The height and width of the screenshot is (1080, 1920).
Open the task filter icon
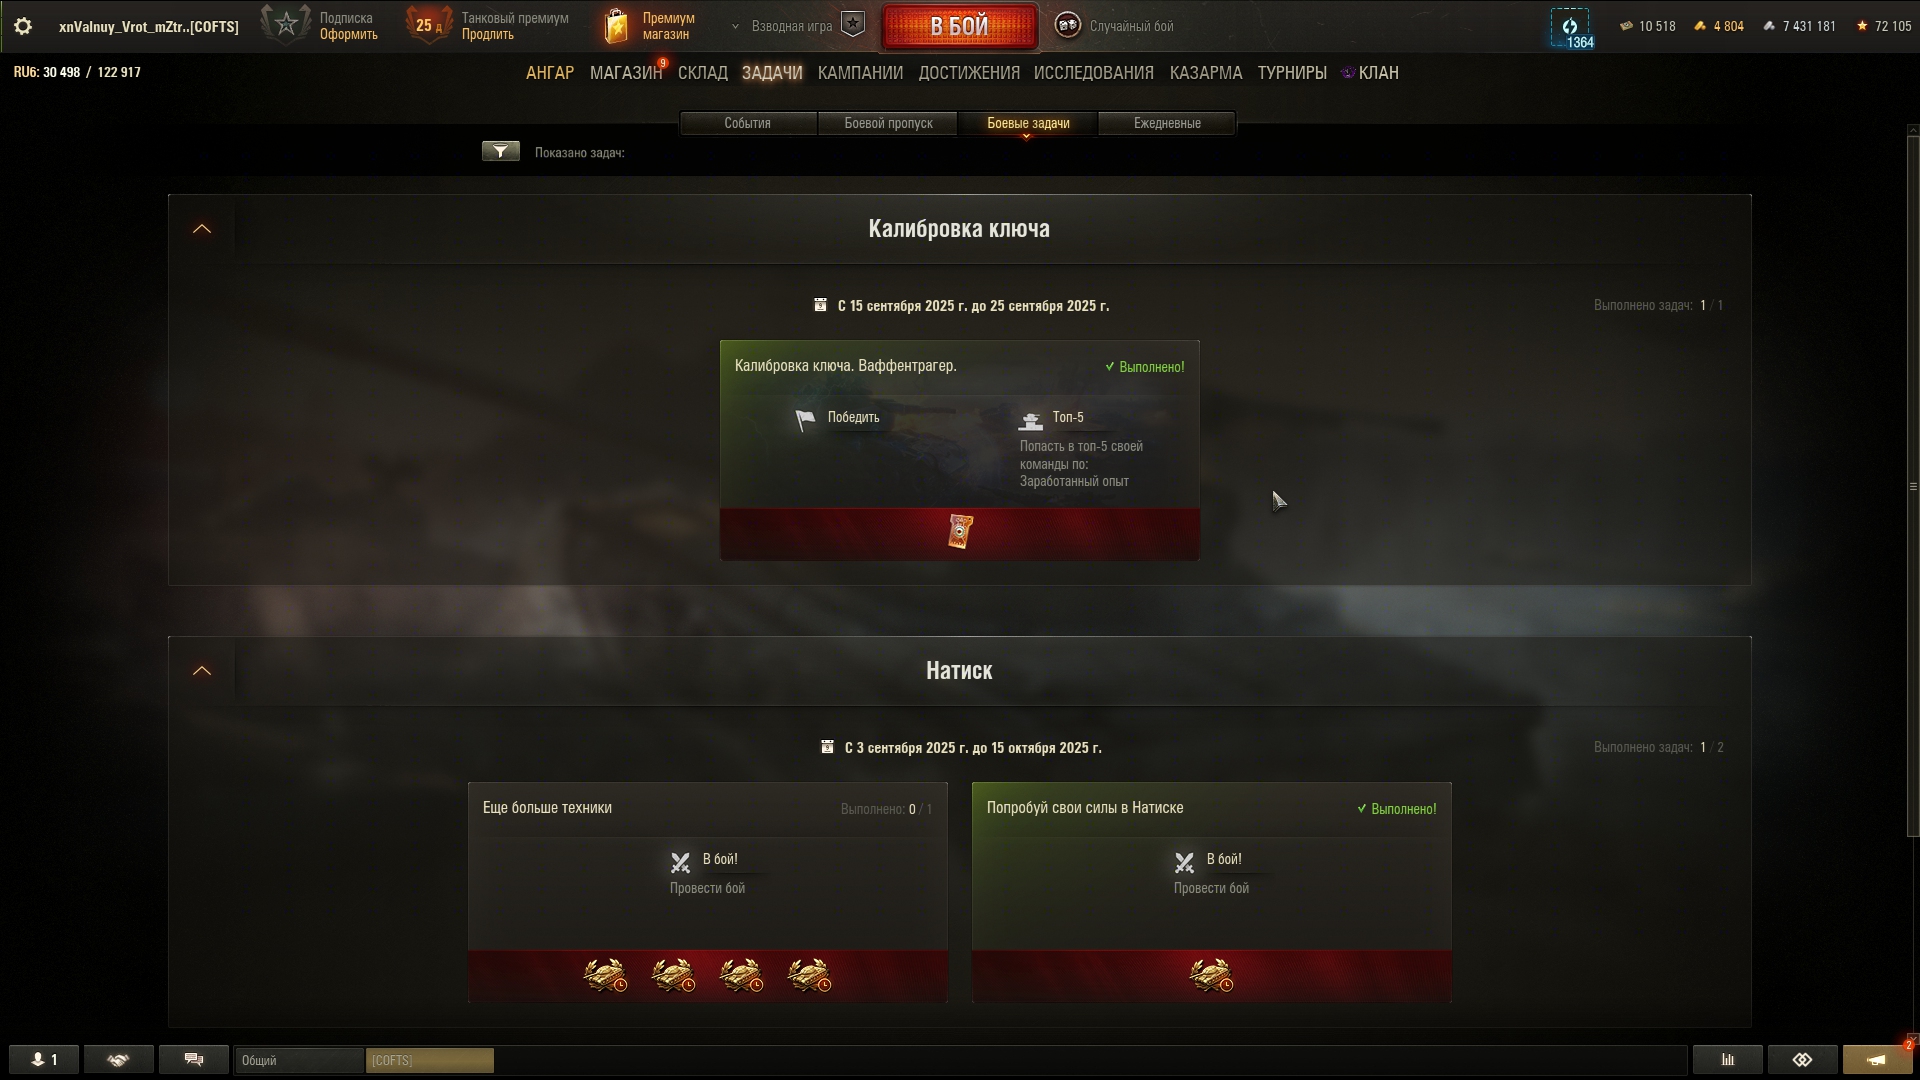pyautogui.click(x=501, y=152)
